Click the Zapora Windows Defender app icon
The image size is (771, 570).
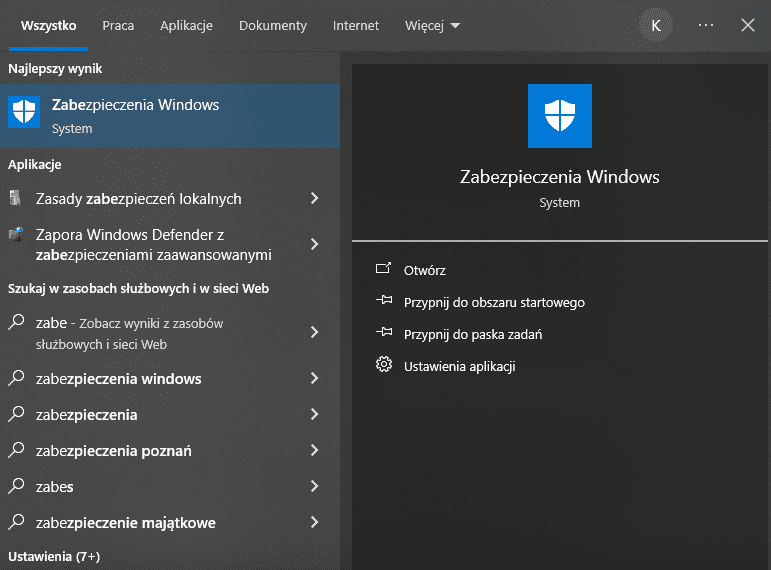tap(16, 234)
